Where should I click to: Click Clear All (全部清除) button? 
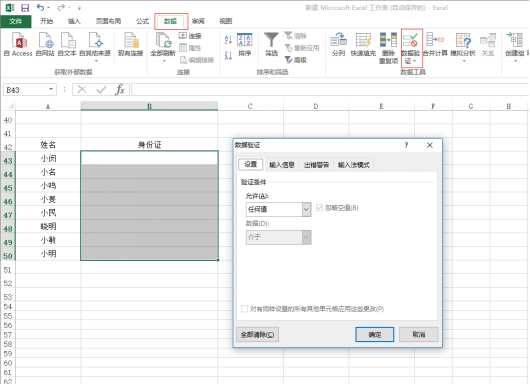(x=257, y=335)
